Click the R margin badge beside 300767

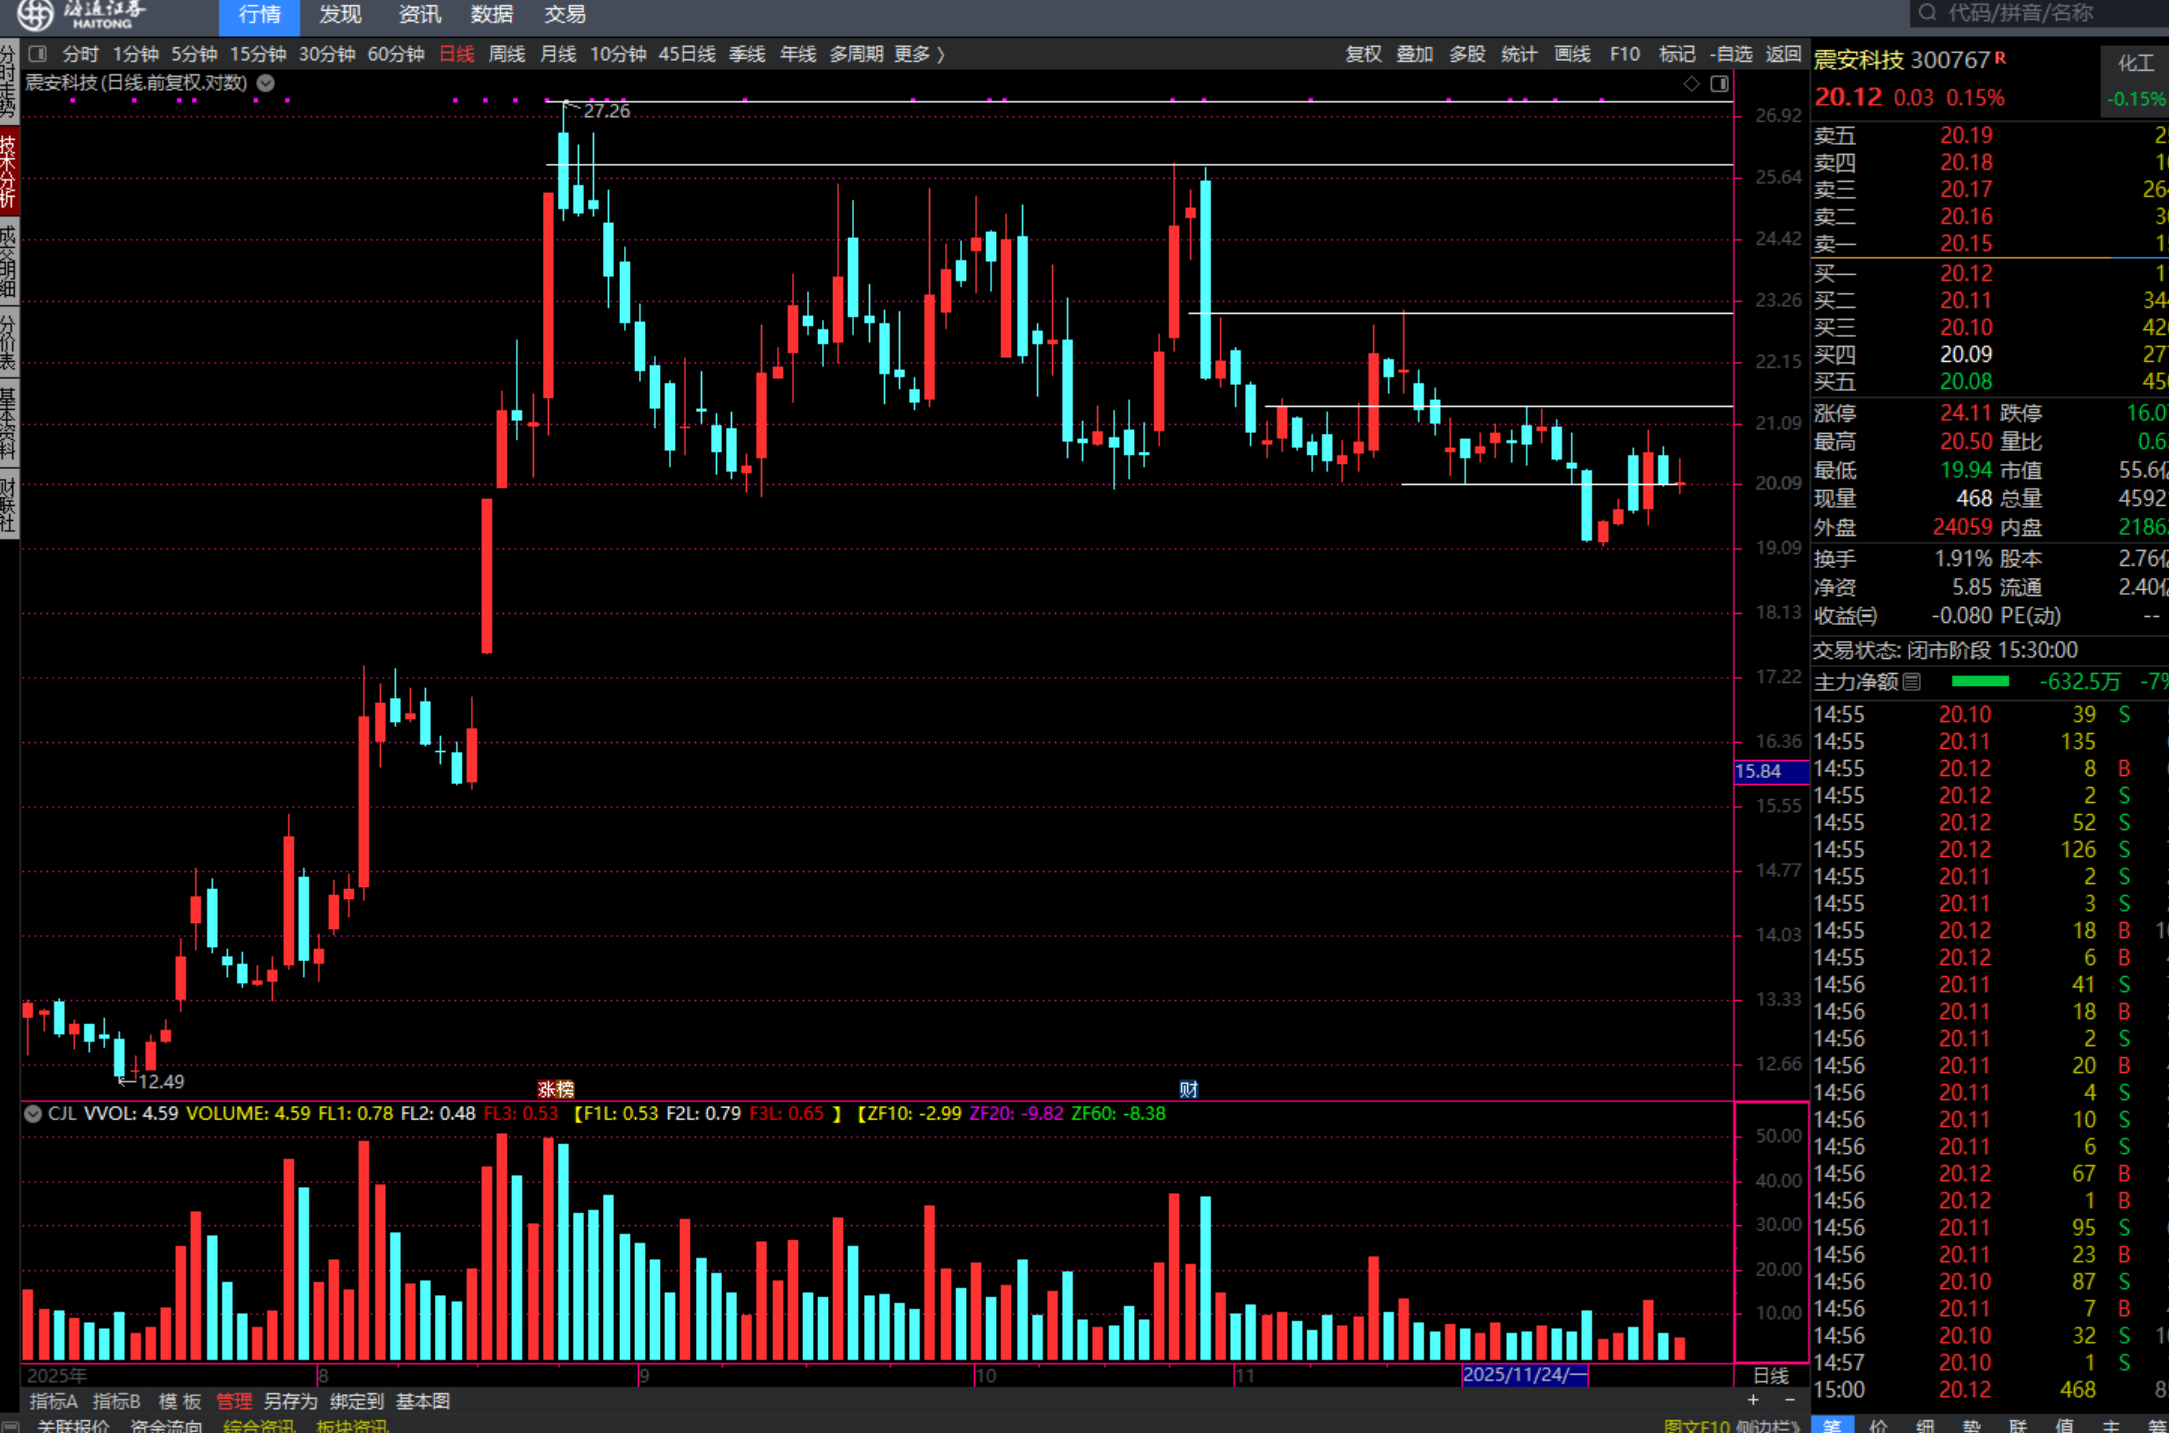2000,58
